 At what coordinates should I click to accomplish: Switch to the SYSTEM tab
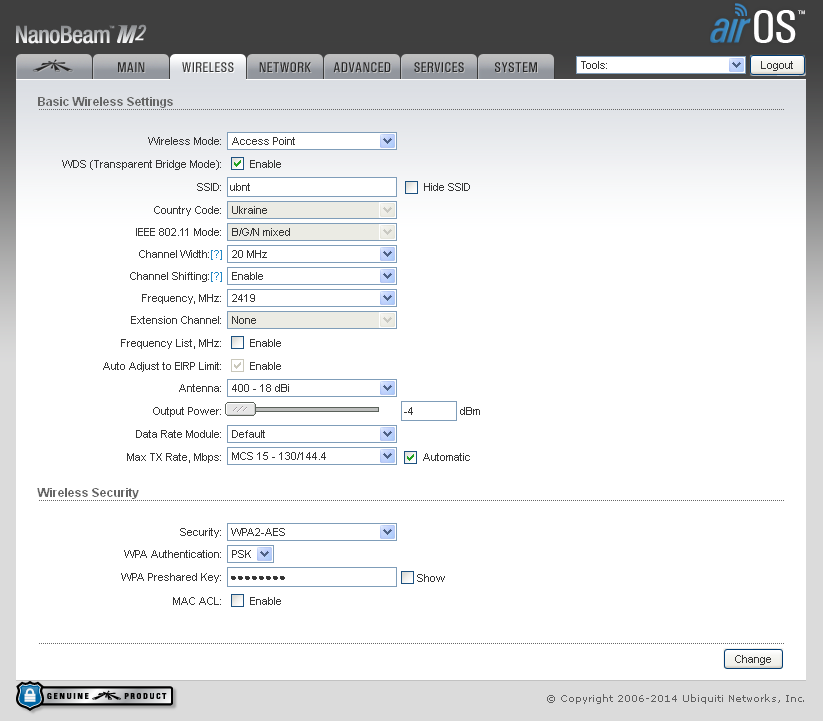click(516, 67)
